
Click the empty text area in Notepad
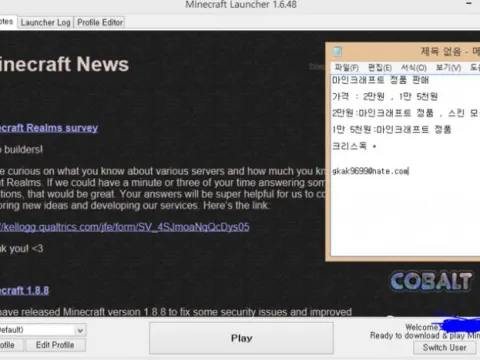pyautogui.click(x=405, y=217)
